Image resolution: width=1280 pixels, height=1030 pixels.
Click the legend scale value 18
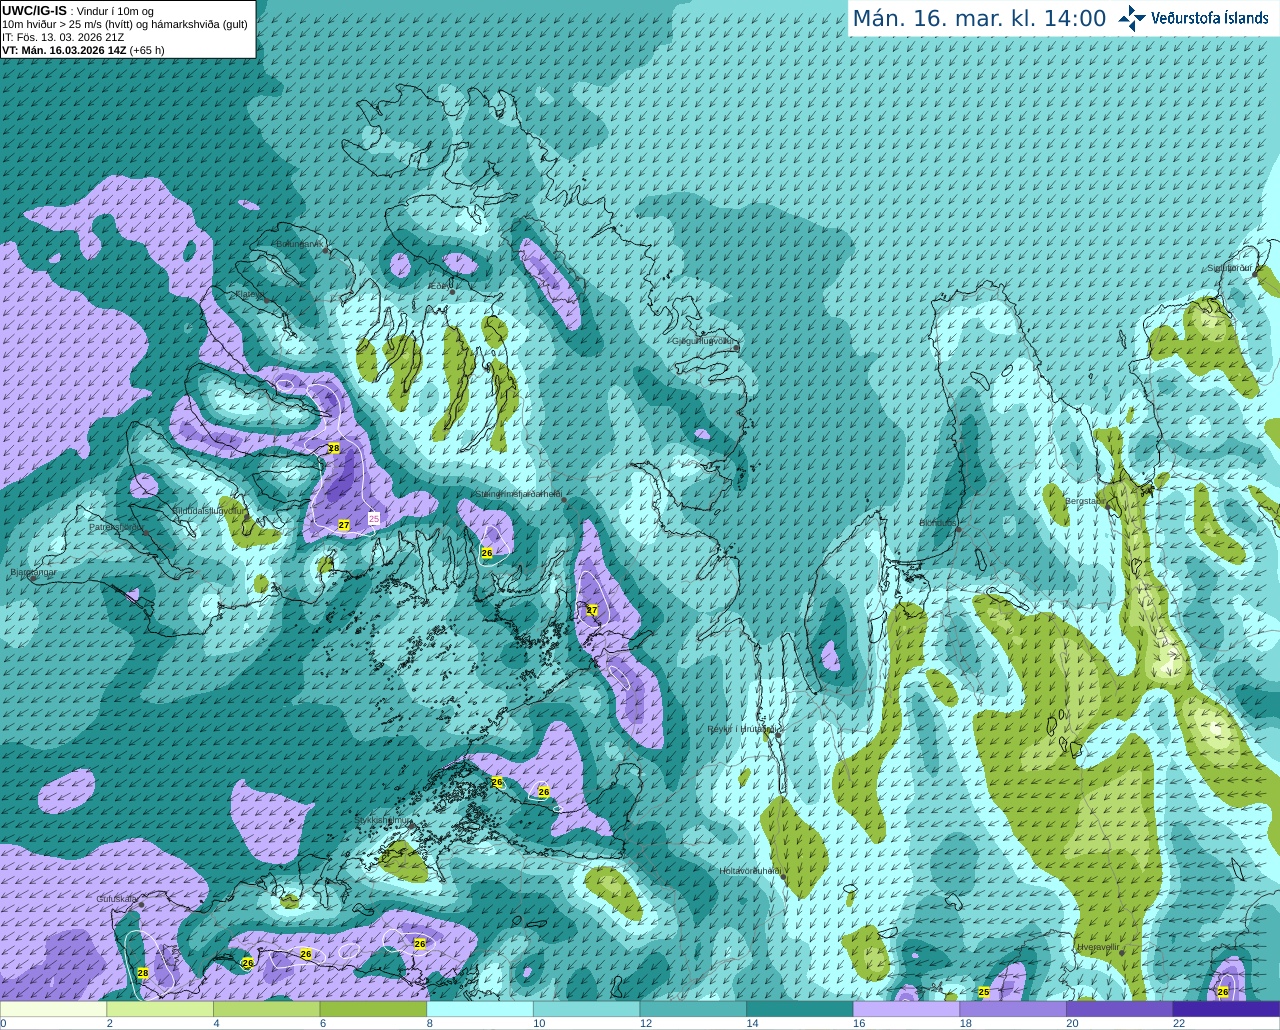[966, 1023]
